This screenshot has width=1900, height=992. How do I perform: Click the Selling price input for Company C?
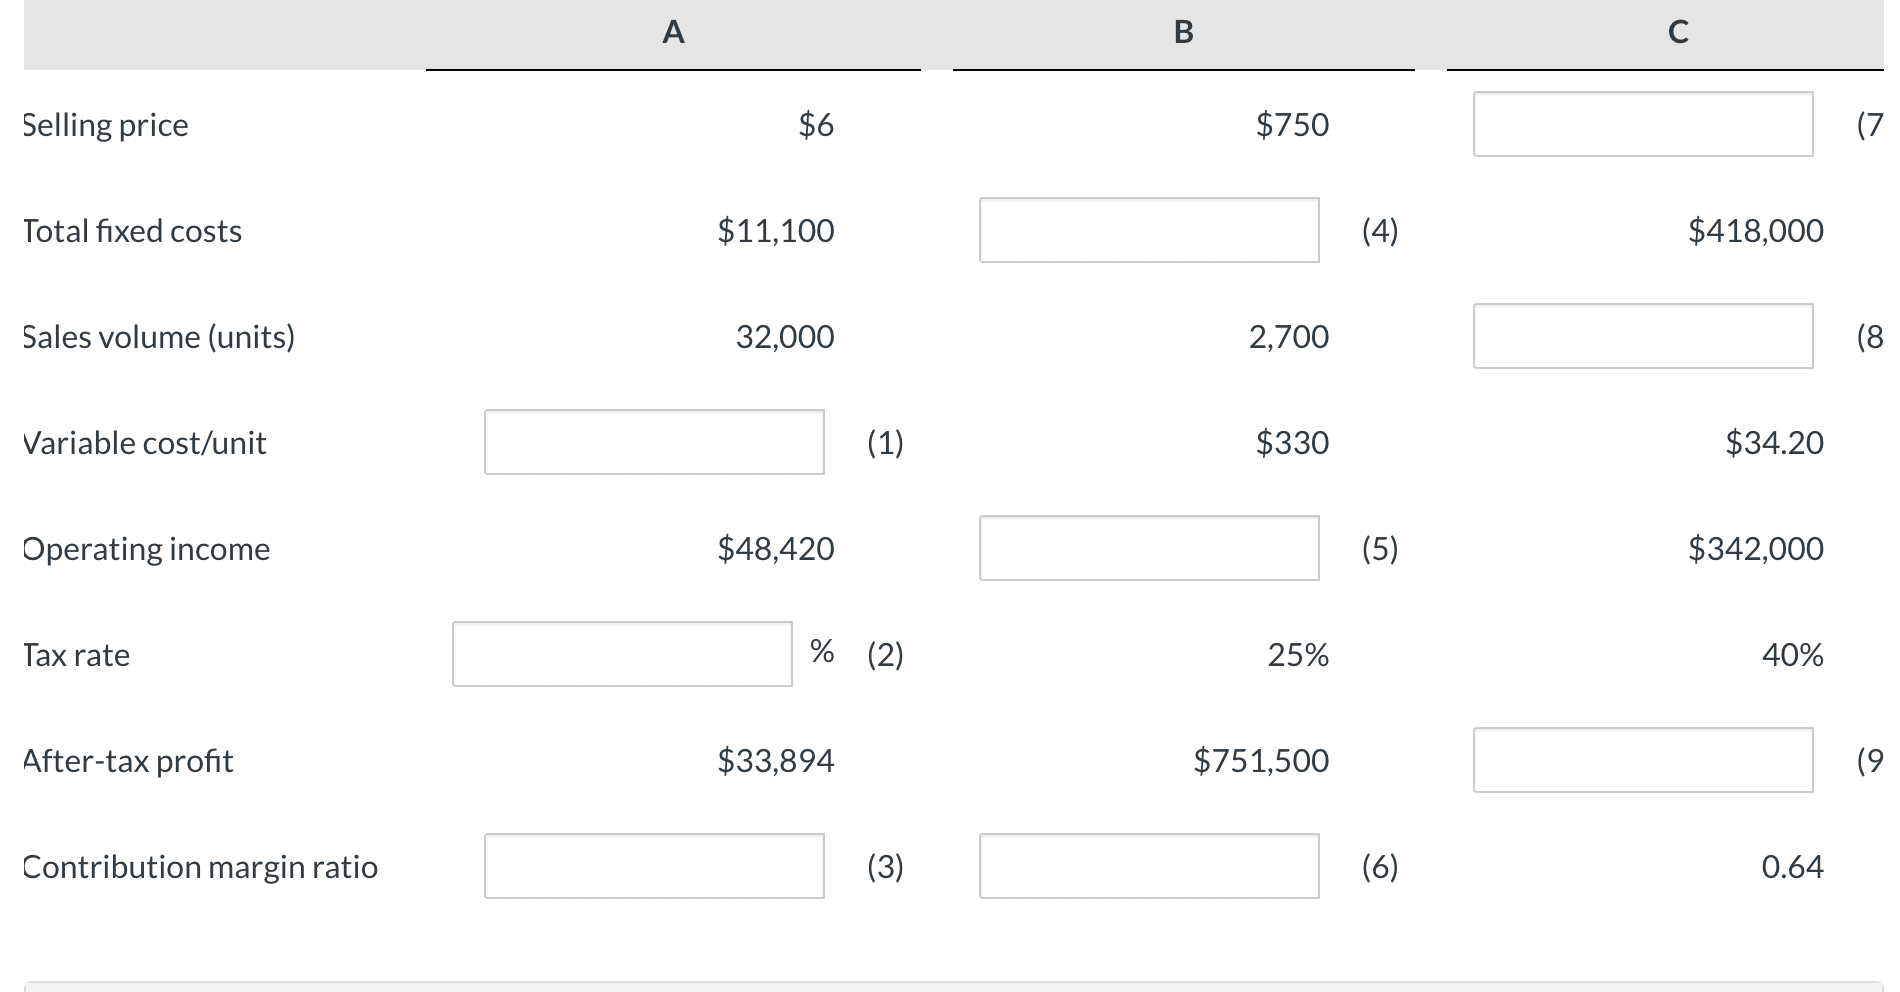pyautogui.click(x=1641, y=124)
